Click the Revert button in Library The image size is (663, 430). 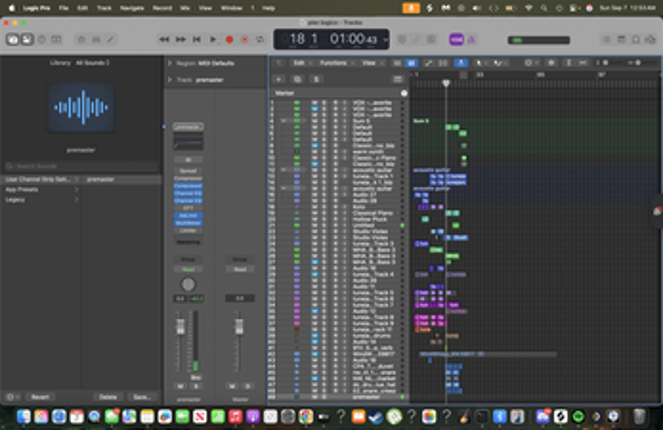40,396
